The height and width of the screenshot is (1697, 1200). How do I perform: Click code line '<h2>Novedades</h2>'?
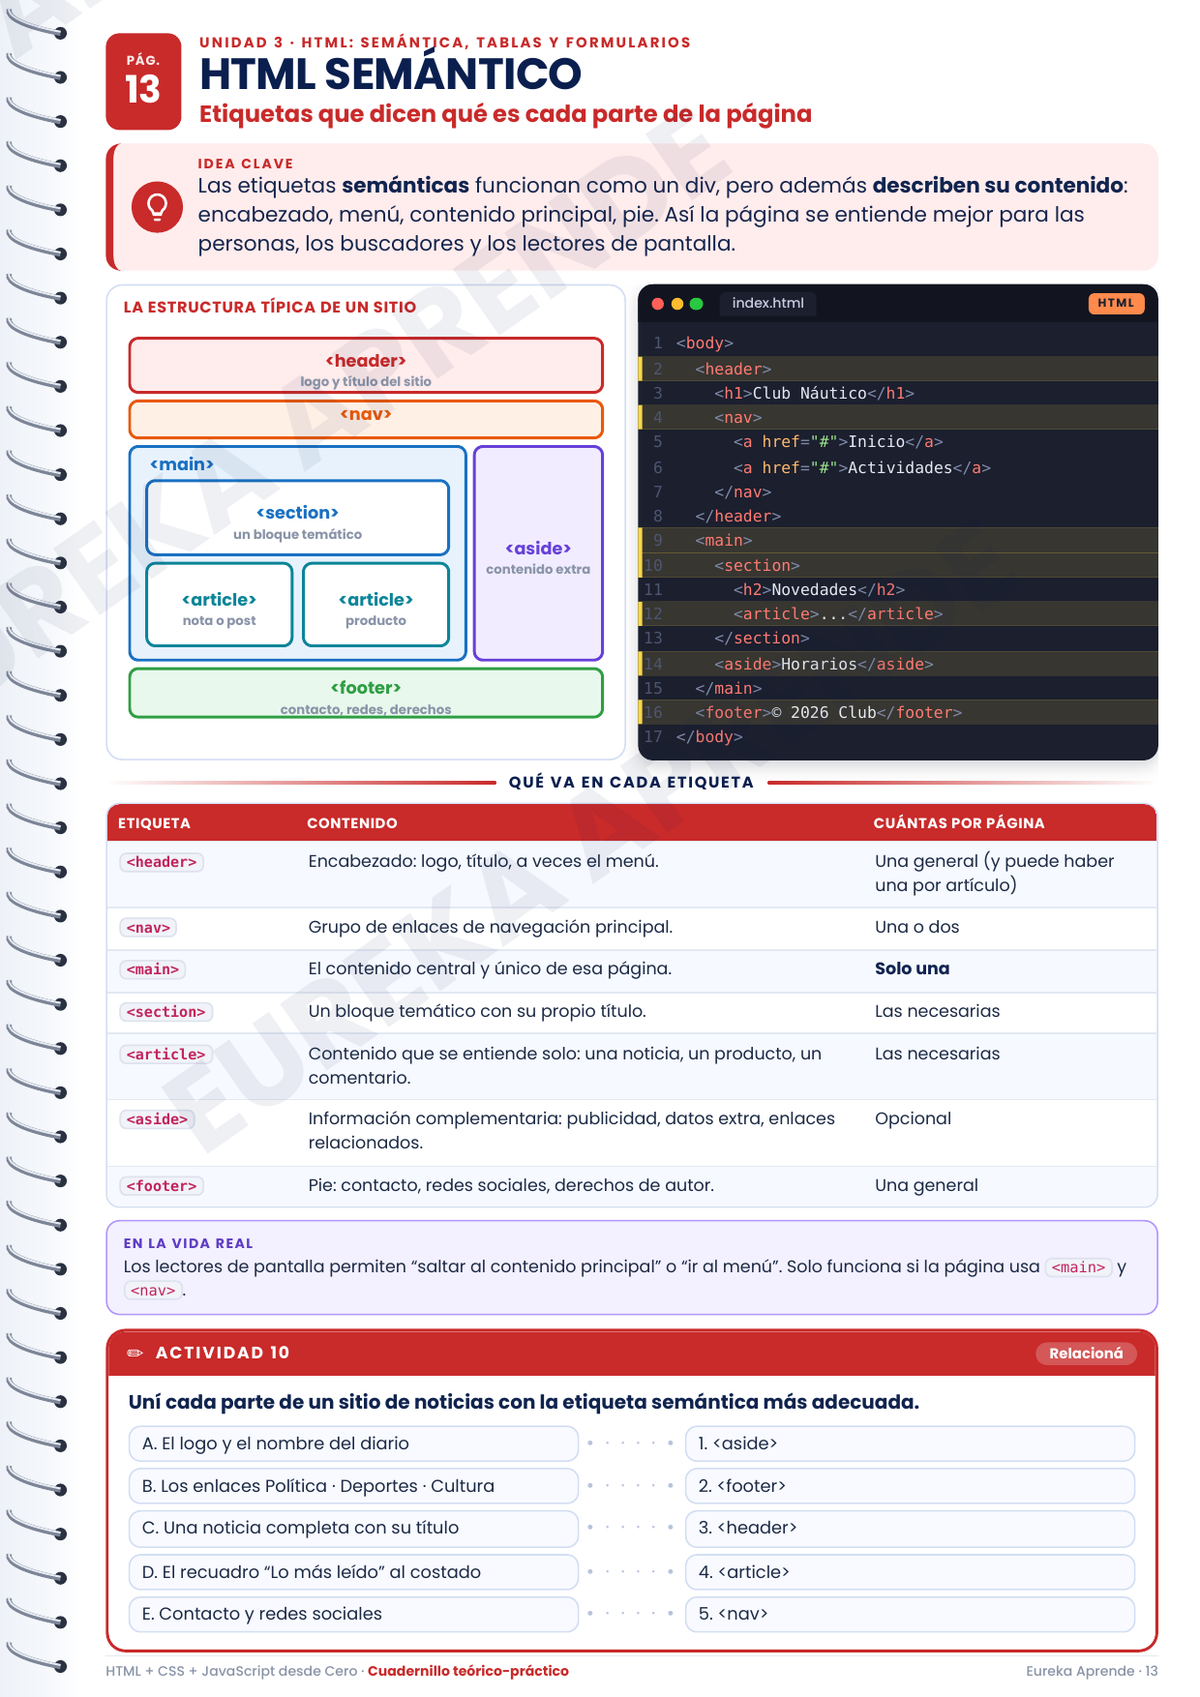[819, 590]
